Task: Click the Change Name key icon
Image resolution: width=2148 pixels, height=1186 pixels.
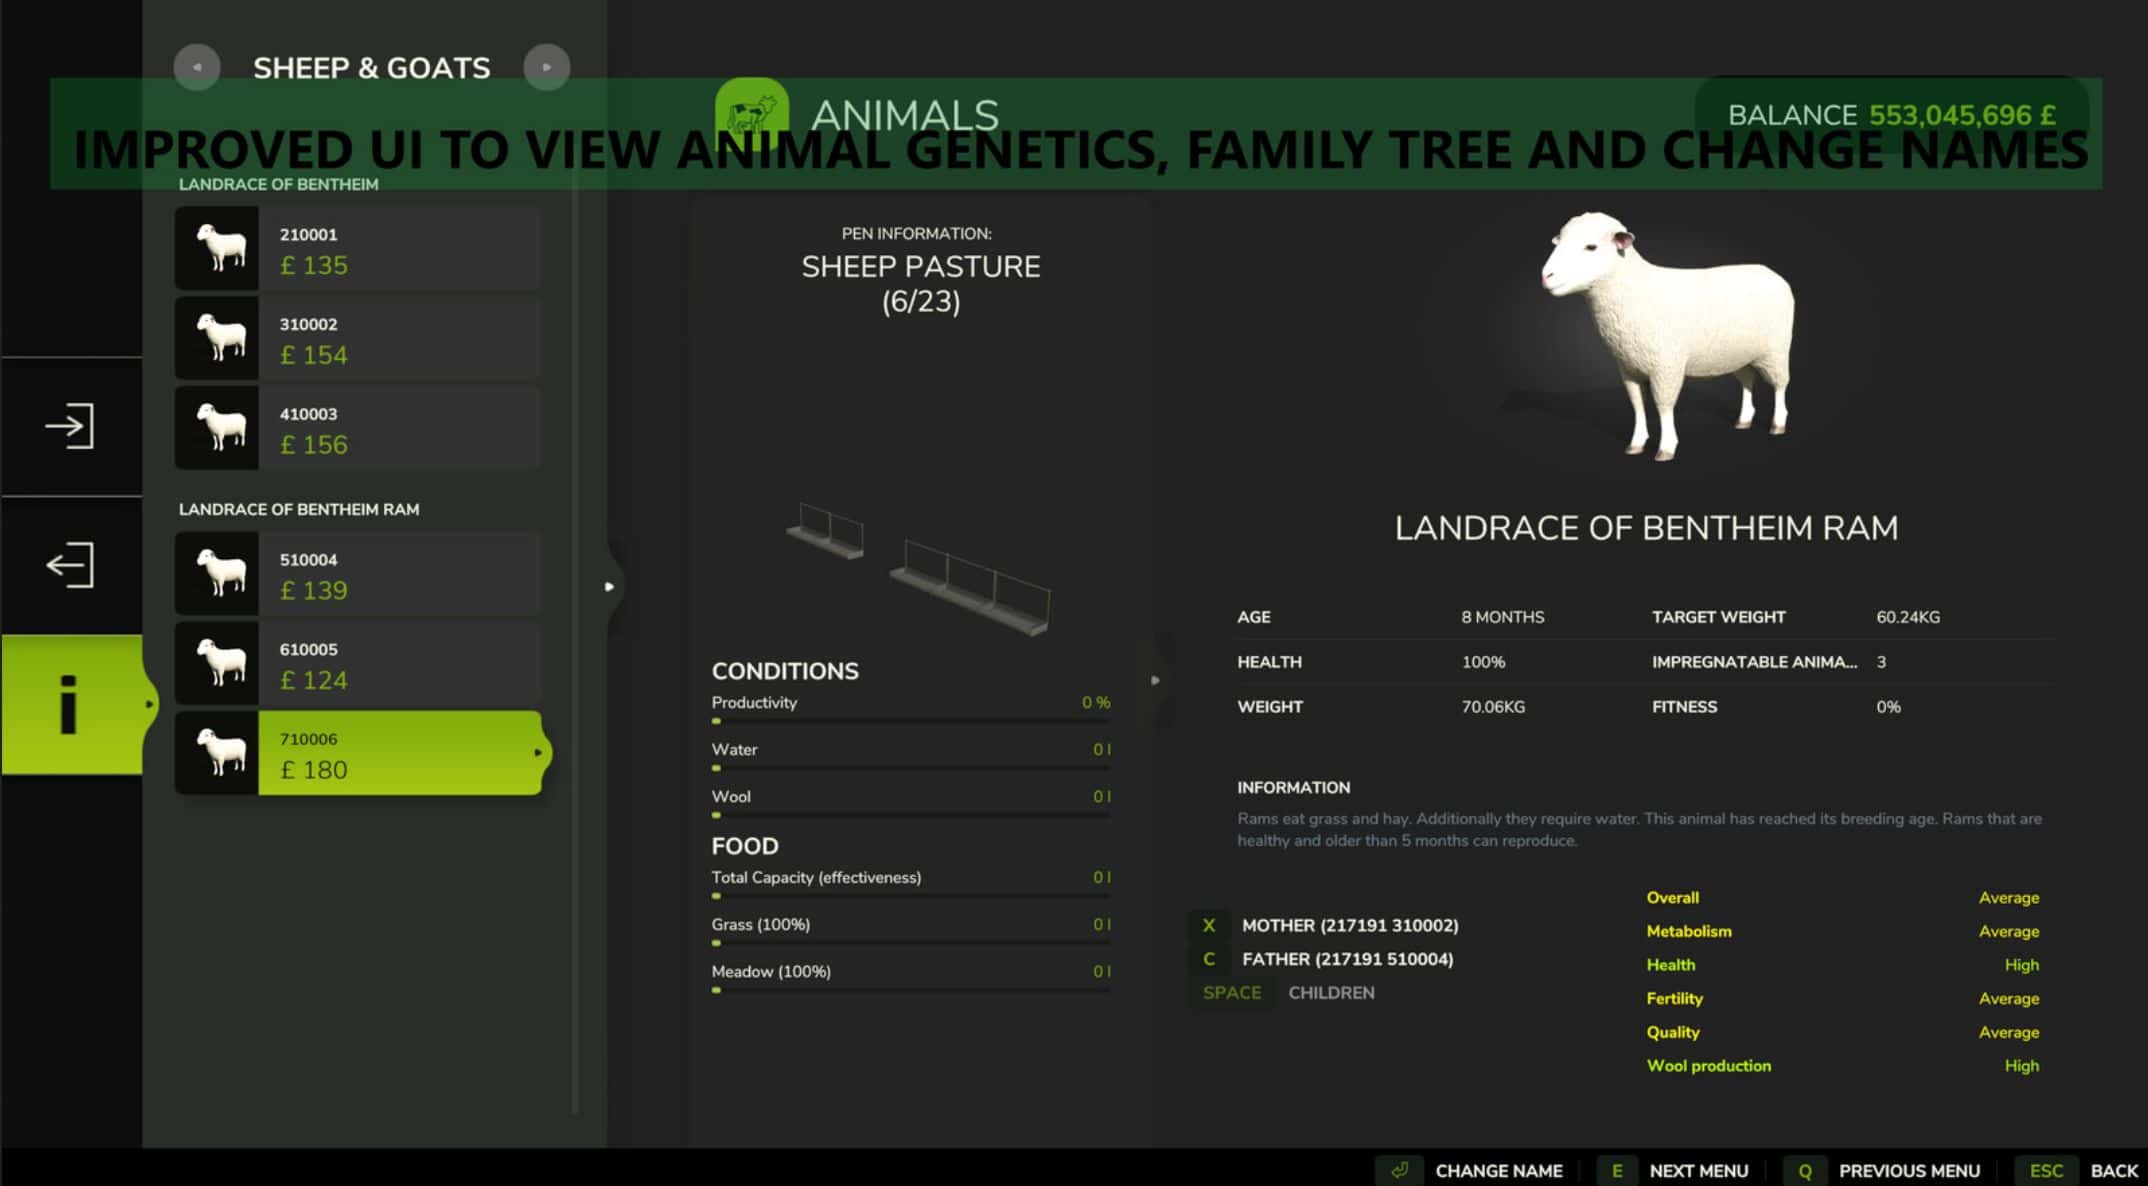Action: click(1400, 1170)
